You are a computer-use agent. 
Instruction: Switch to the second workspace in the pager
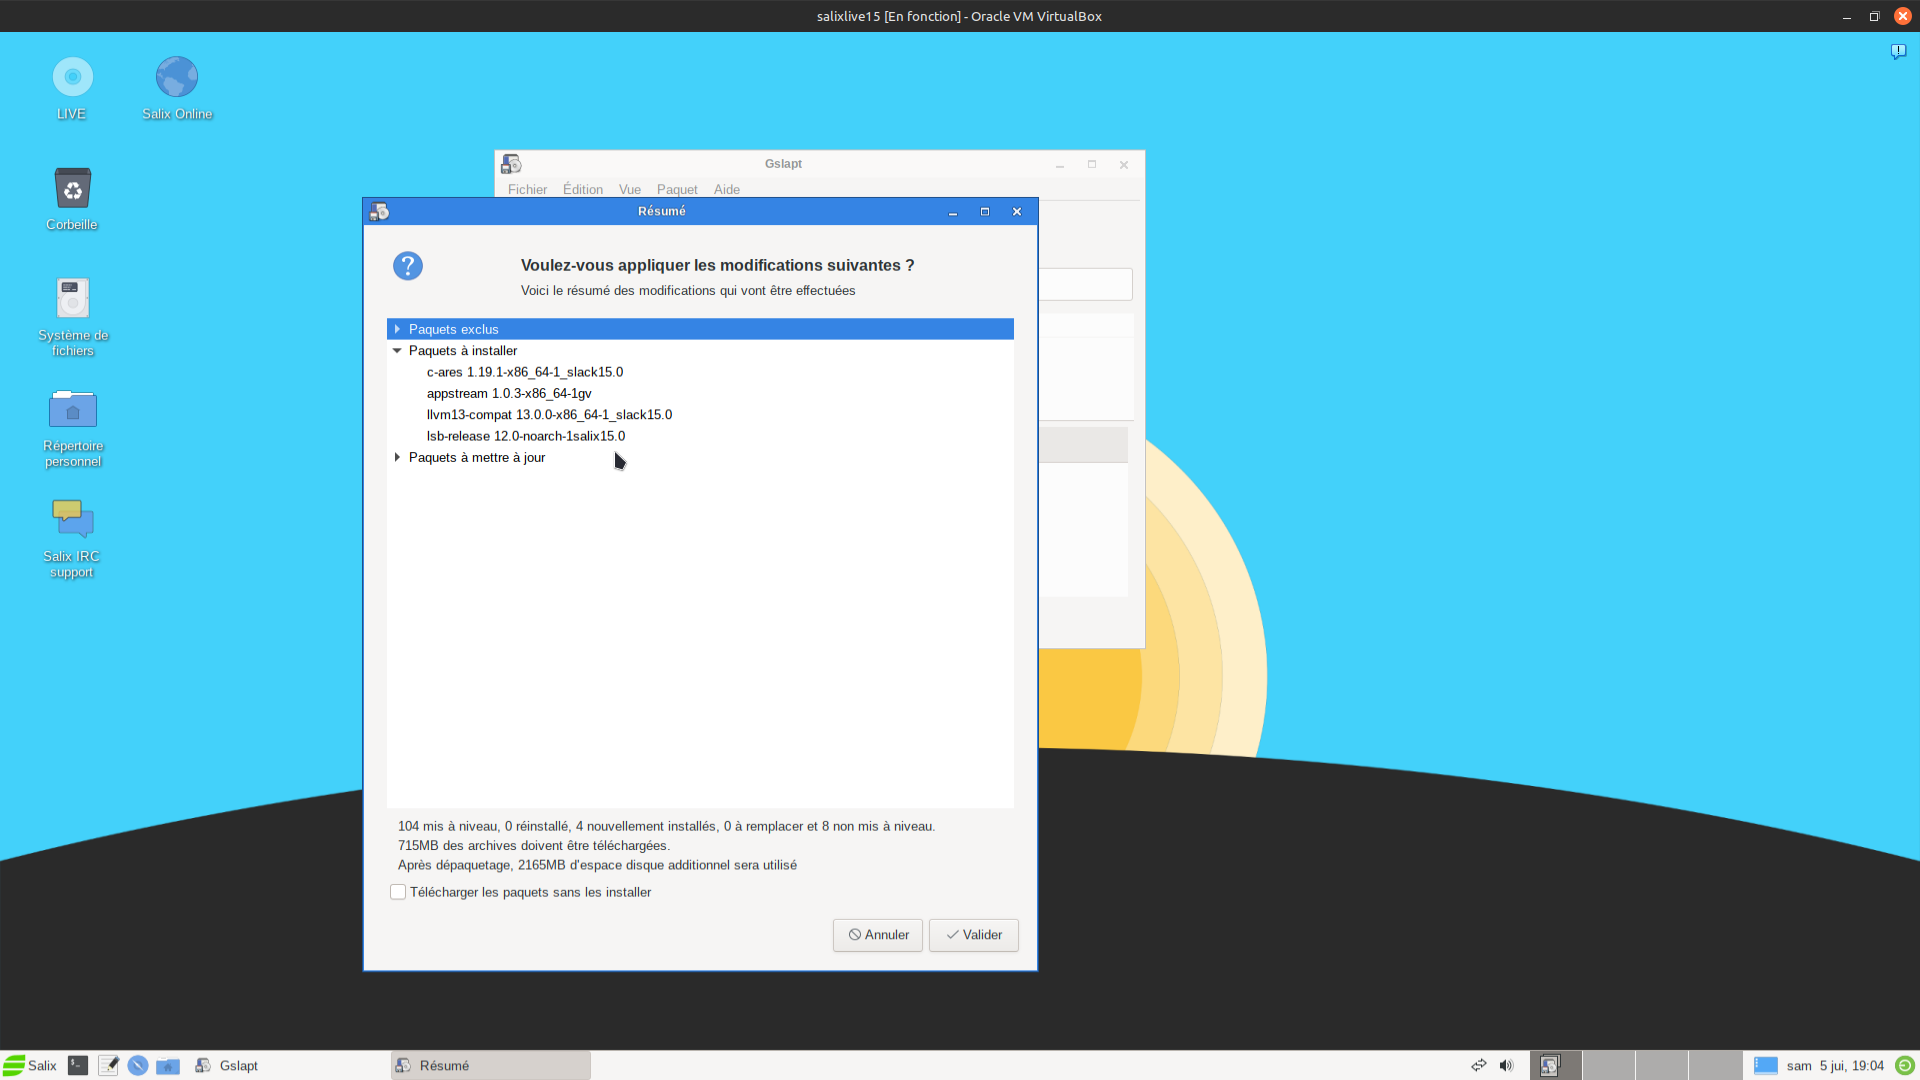coord(1609,1065)
